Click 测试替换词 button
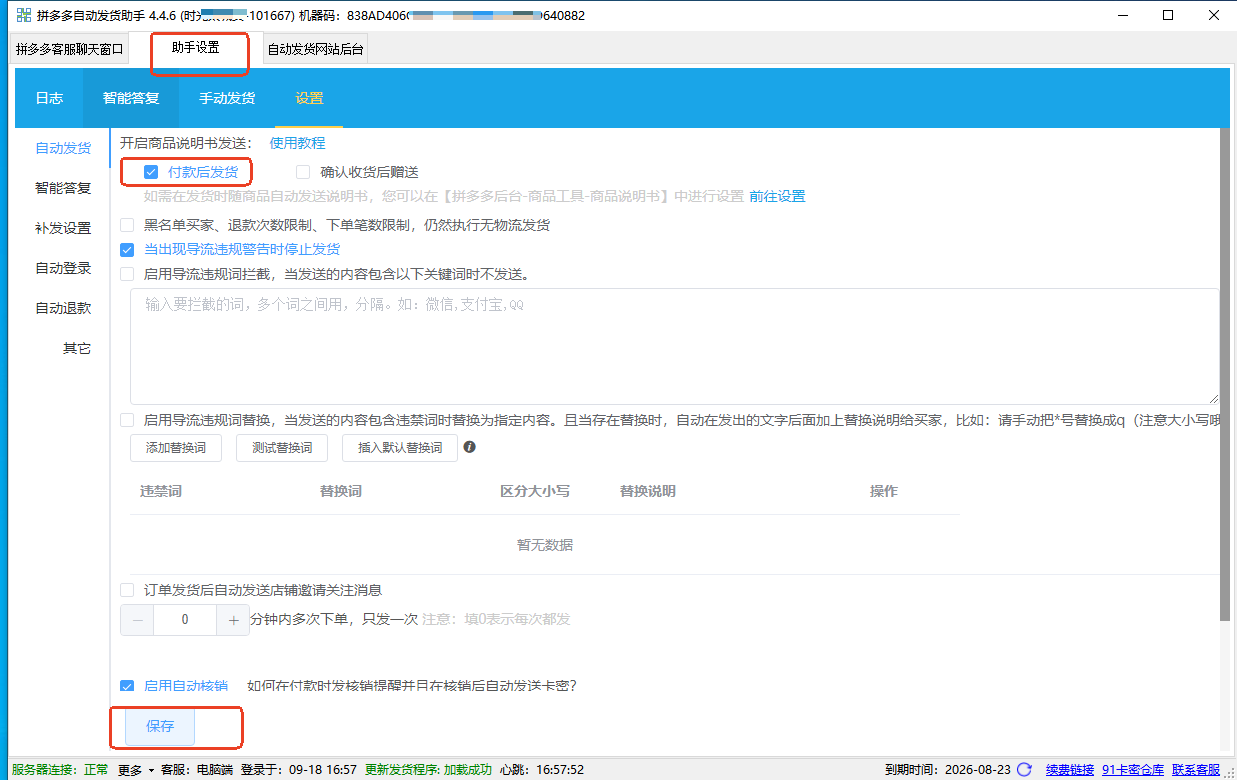 click(x=282, y=448)
